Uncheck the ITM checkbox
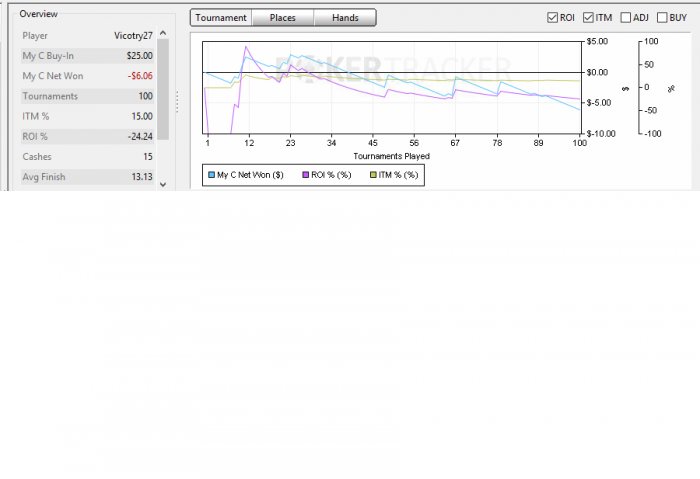700x479 pixels. pos(588,17)
